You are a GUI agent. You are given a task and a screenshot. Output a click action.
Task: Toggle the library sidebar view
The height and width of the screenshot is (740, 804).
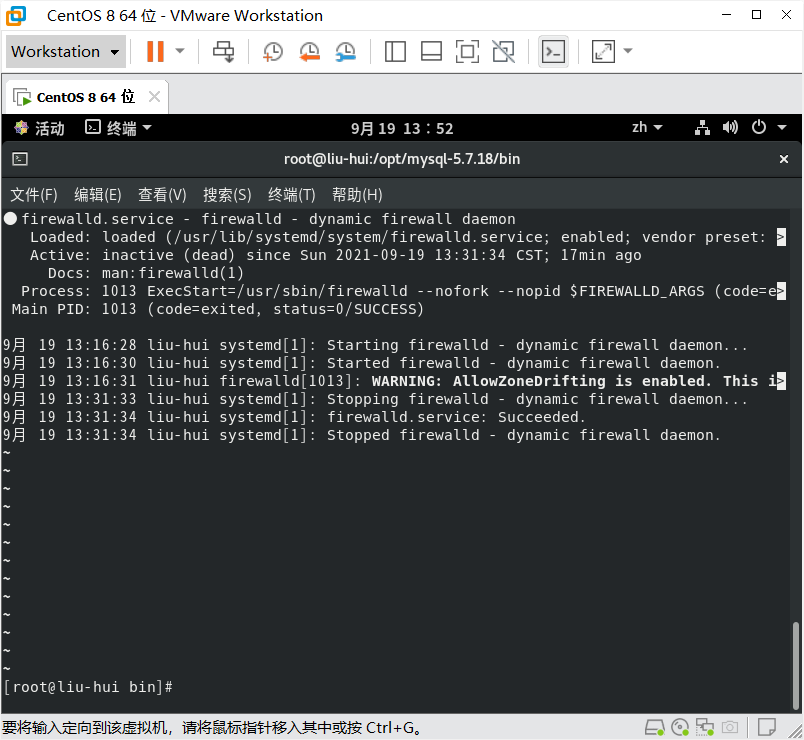[395, 51]
